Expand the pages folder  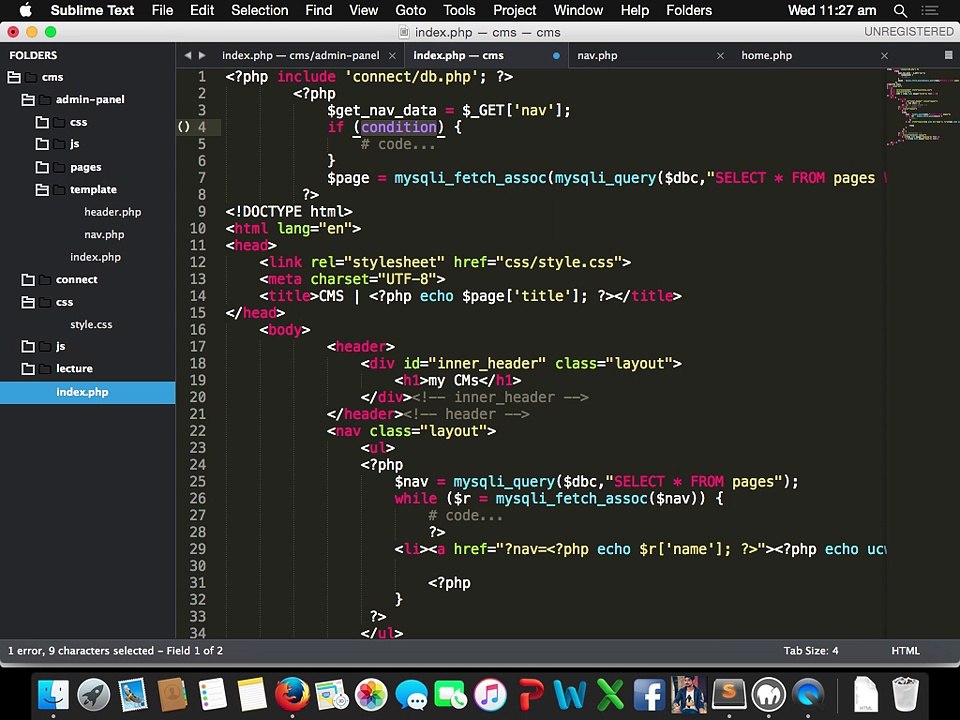tap(42, 167)
